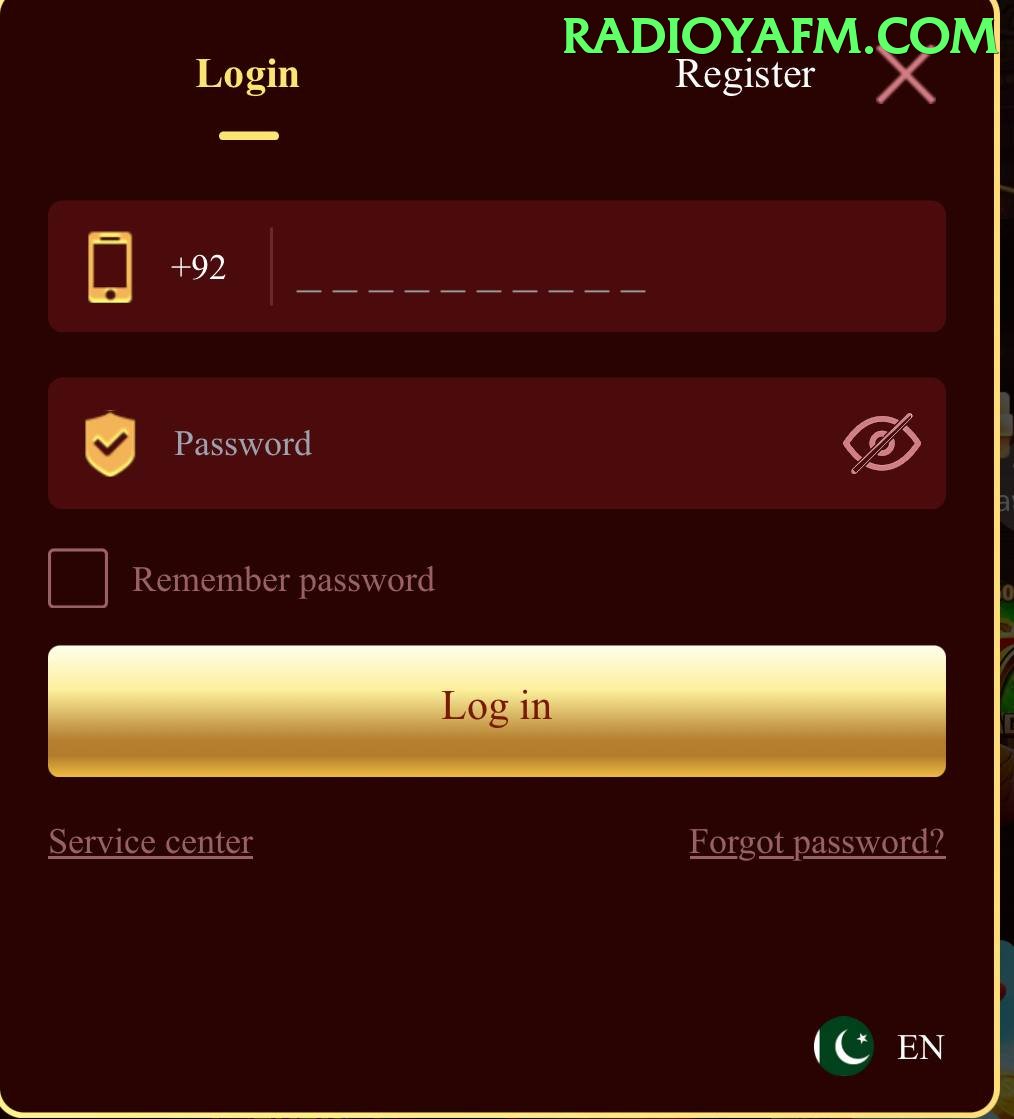This screenshot has height=1119, width=1014.
Task: Click the RADIOYAFM.COM green watermark
Action: pyautogui.click(x=780, y=36)
